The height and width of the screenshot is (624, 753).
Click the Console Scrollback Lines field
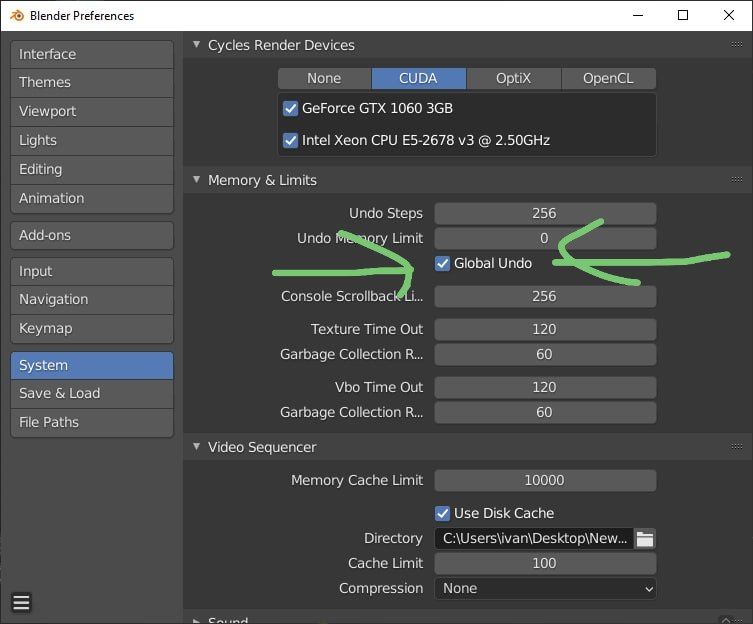[x=545, y=296]
